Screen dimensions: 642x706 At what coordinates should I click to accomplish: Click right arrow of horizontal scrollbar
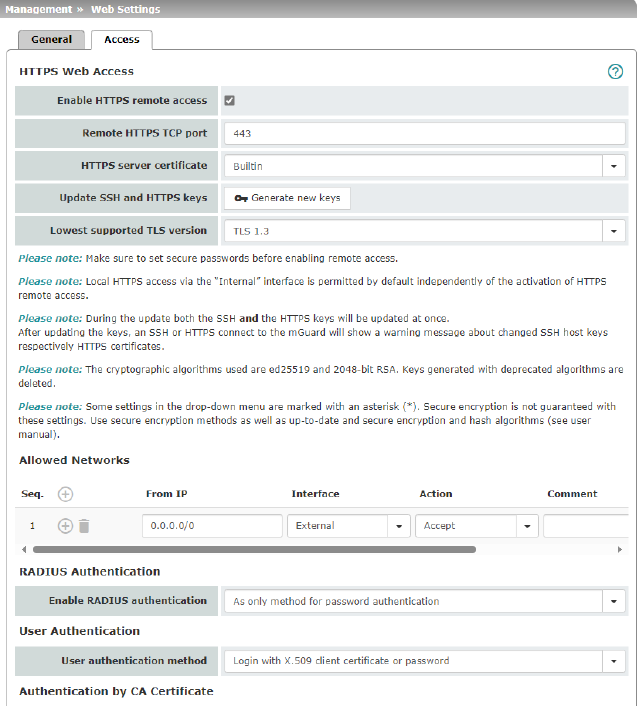click(x=619, y=549)
